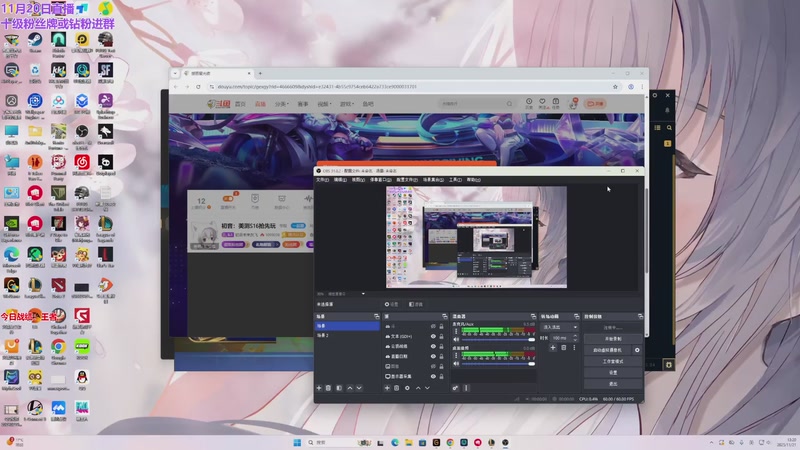Click the Douyu watch history clock icon
Image resolution: width=800 pixels, height=450 pixels.
(529, 102)
